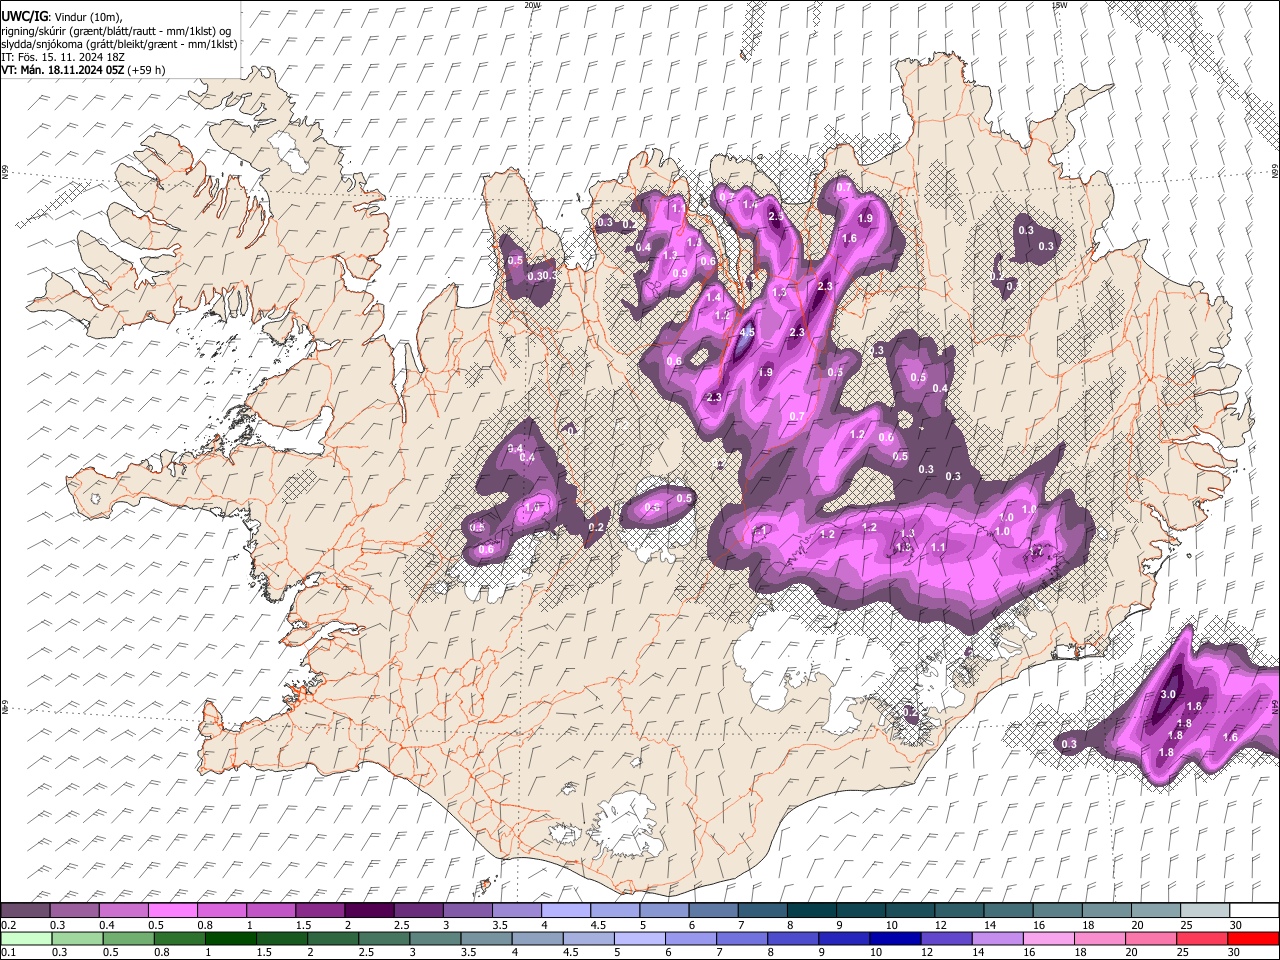Click the 15W longitude label
Viewport: 1280px width, 960px height.
1058,5
